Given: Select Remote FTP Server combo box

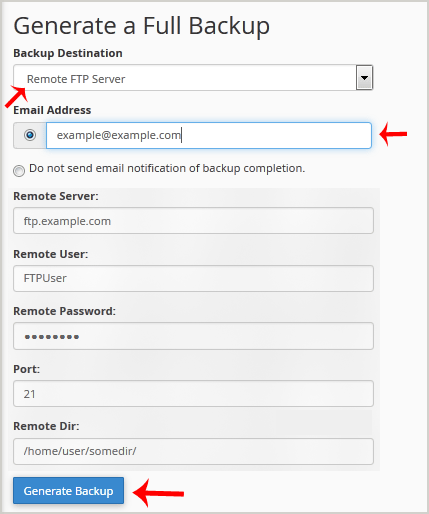Looking at the screenshot, I should [193, 78].
